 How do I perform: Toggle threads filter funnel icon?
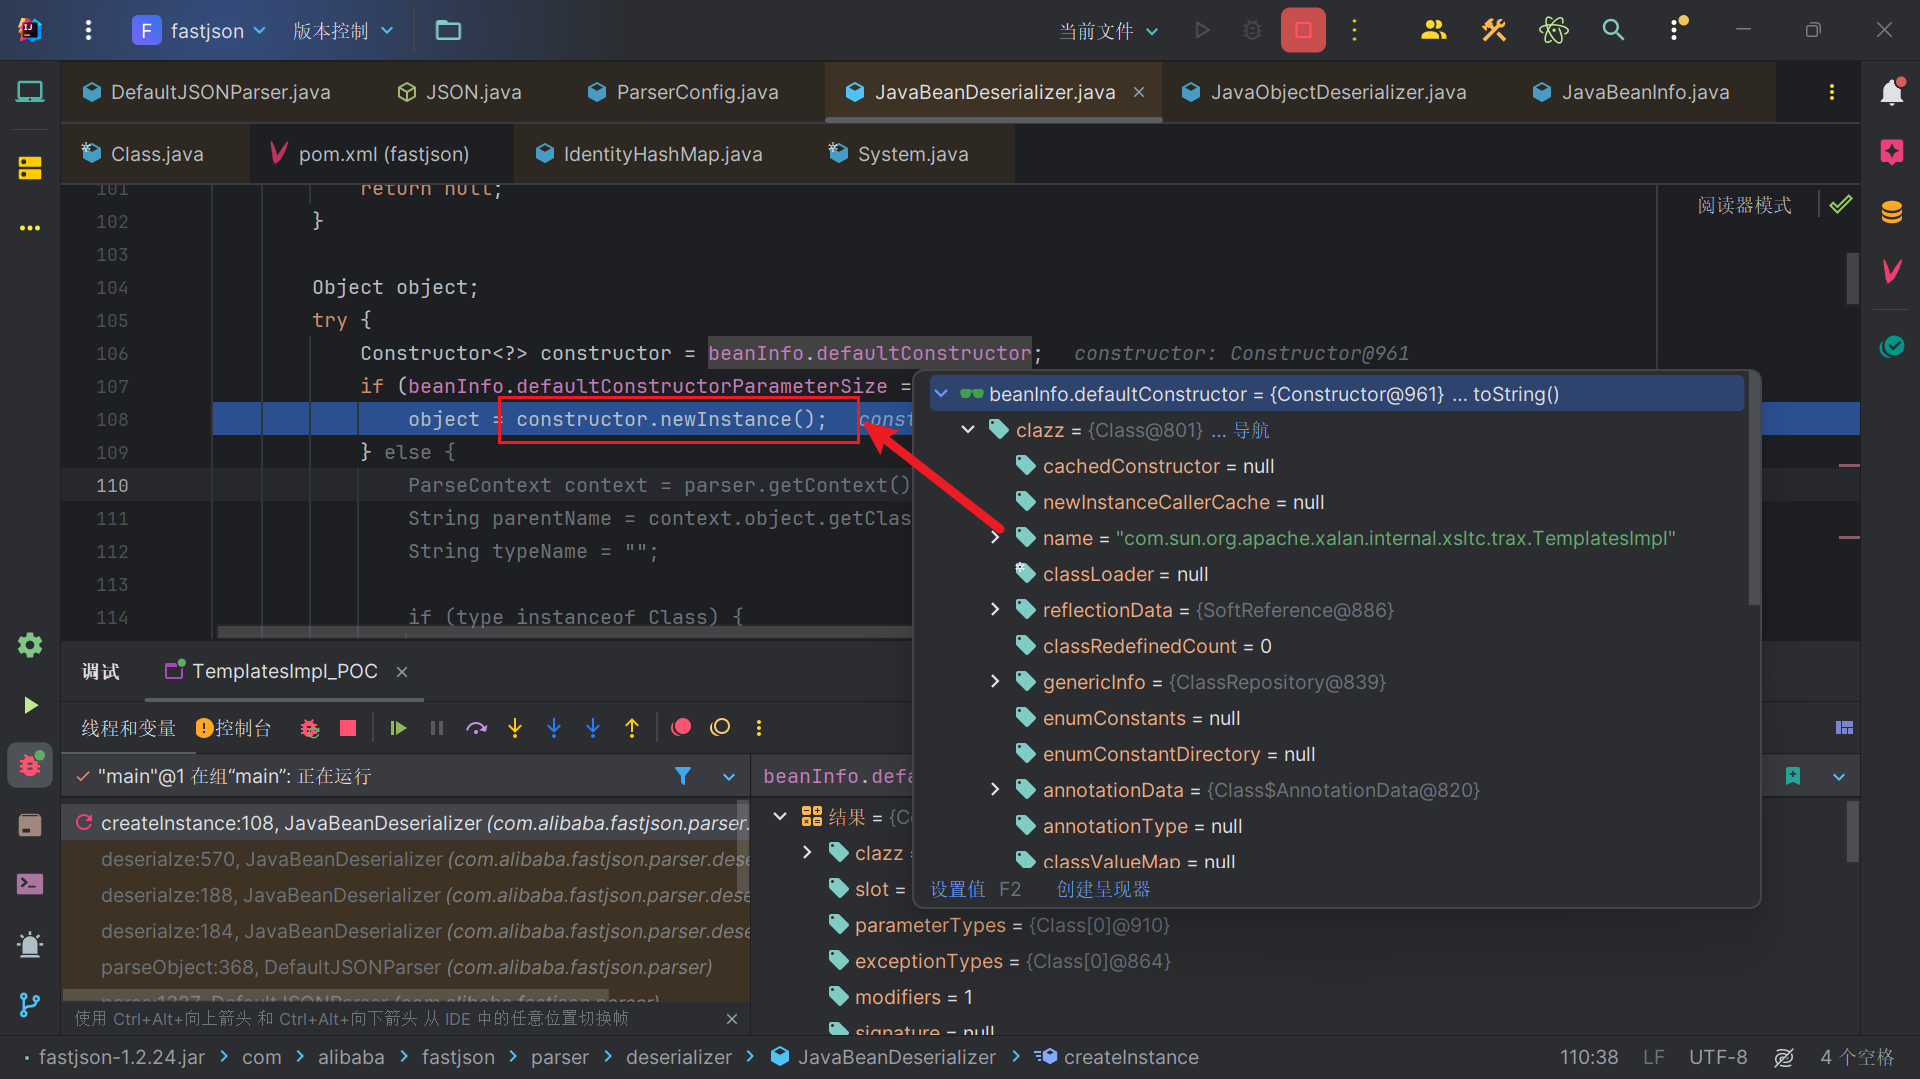tap(683, 776)
